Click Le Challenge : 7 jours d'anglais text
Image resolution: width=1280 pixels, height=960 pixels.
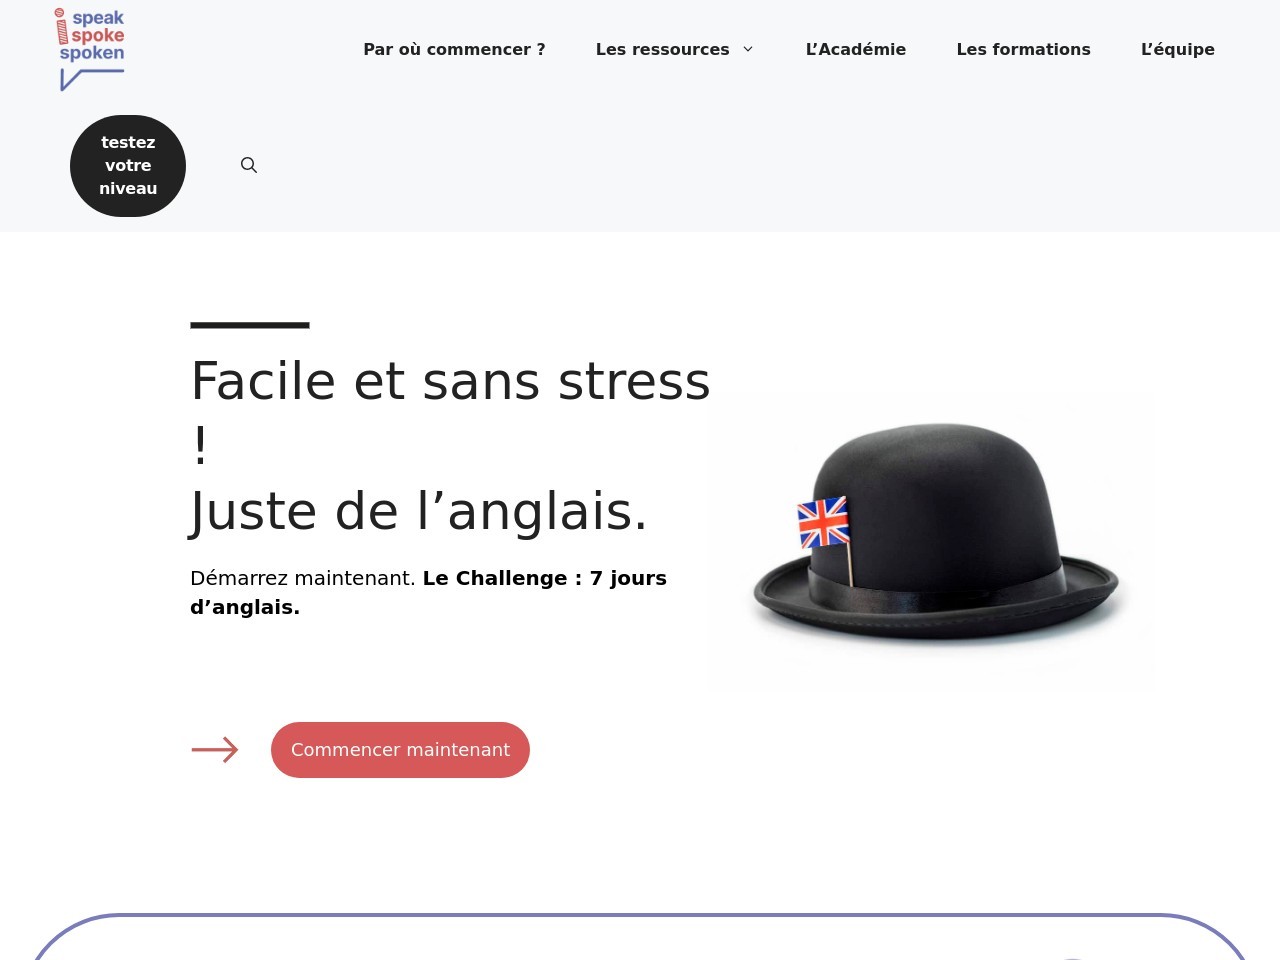point(428,592)
